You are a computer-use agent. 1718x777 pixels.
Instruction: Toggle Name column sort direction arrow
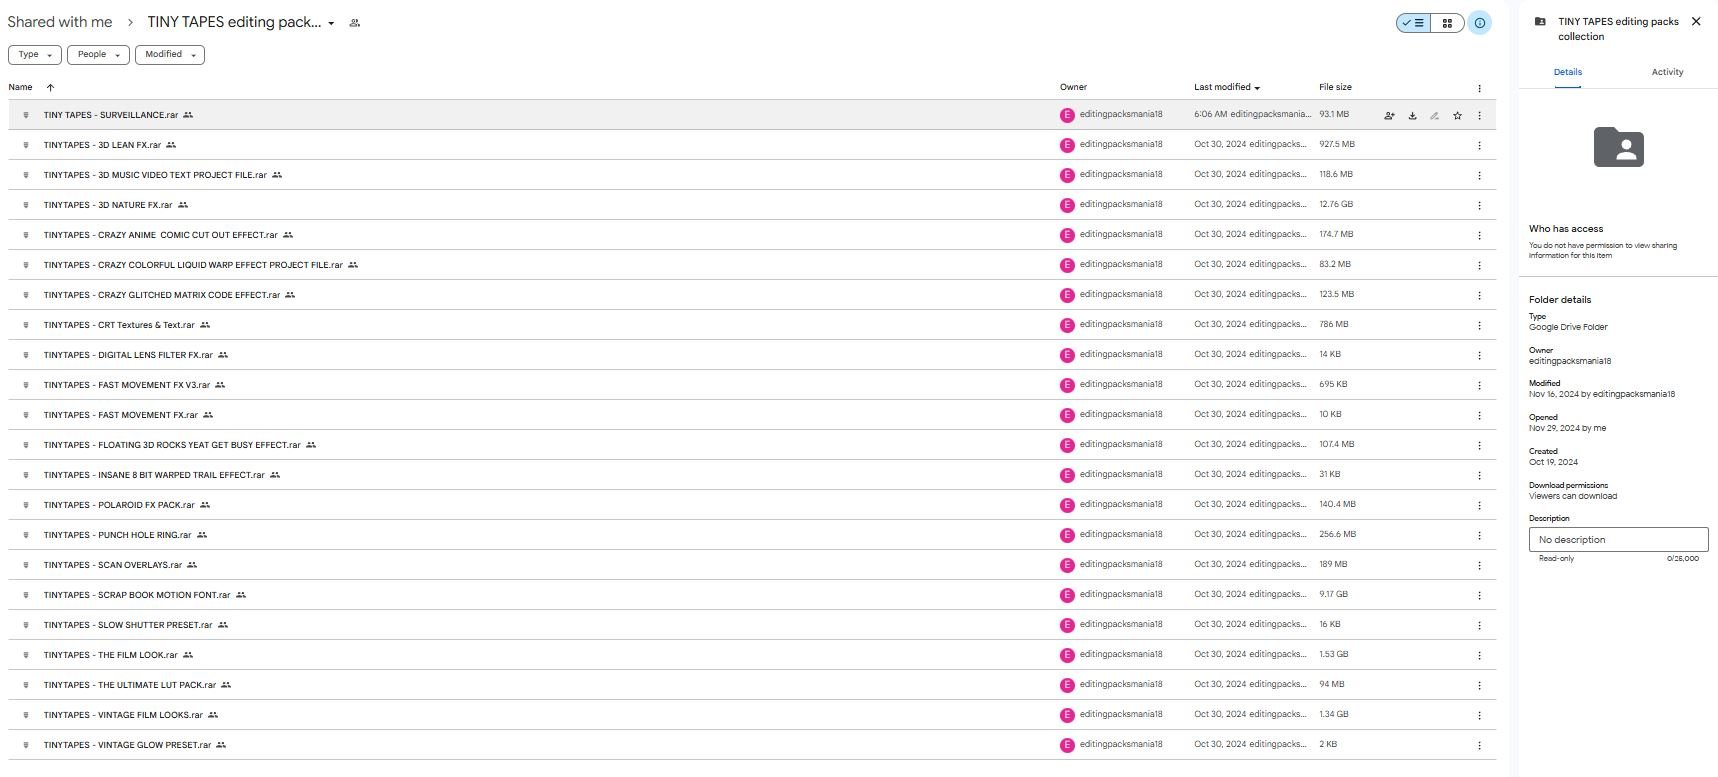[50, 88]
